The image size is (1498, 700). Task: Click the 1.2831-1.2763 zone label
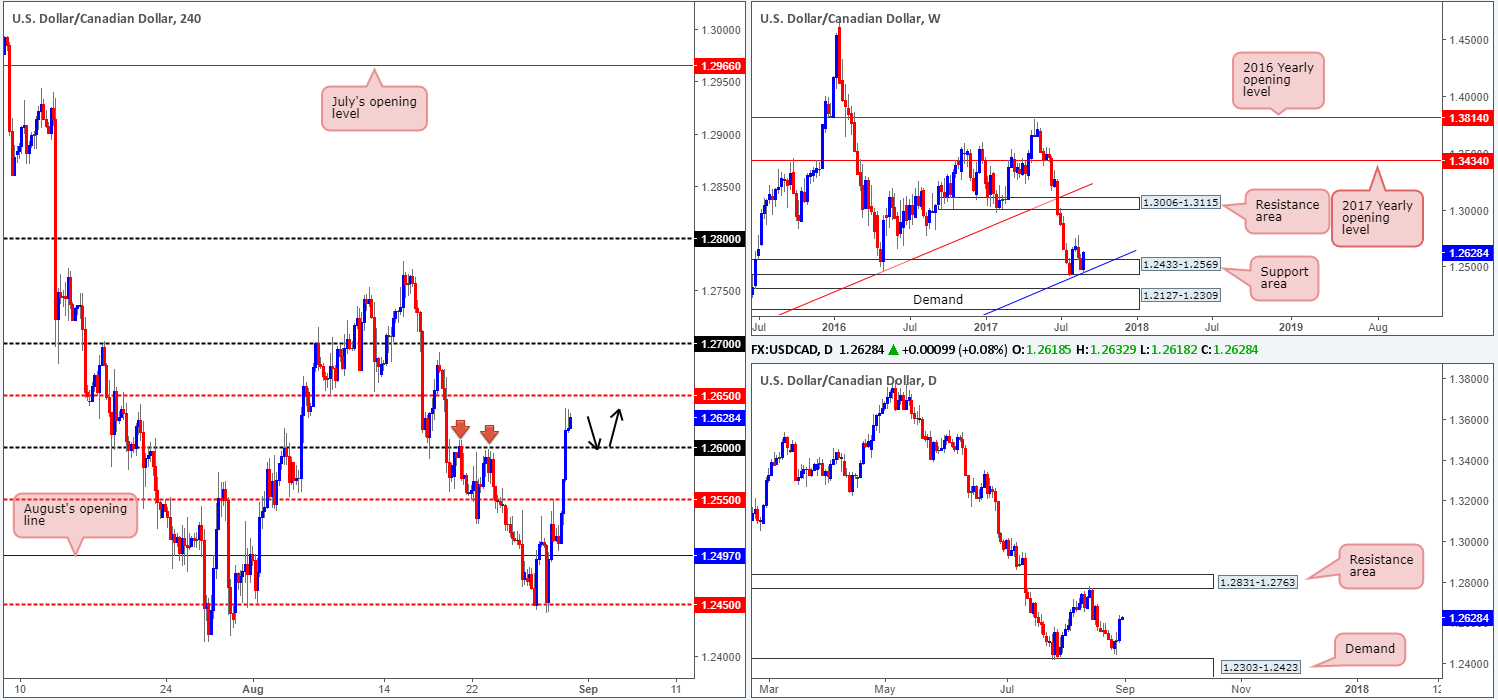[x=1256, y=581]
